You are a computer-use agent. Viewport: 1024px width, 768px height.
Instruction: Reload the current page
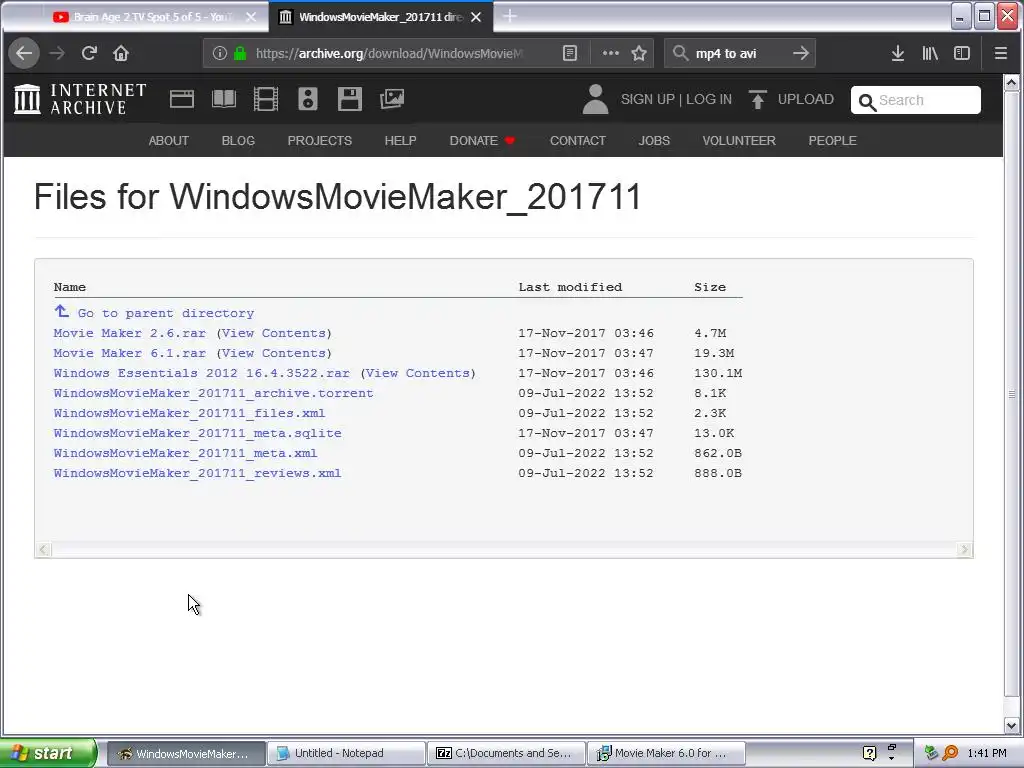coord(89,53)
